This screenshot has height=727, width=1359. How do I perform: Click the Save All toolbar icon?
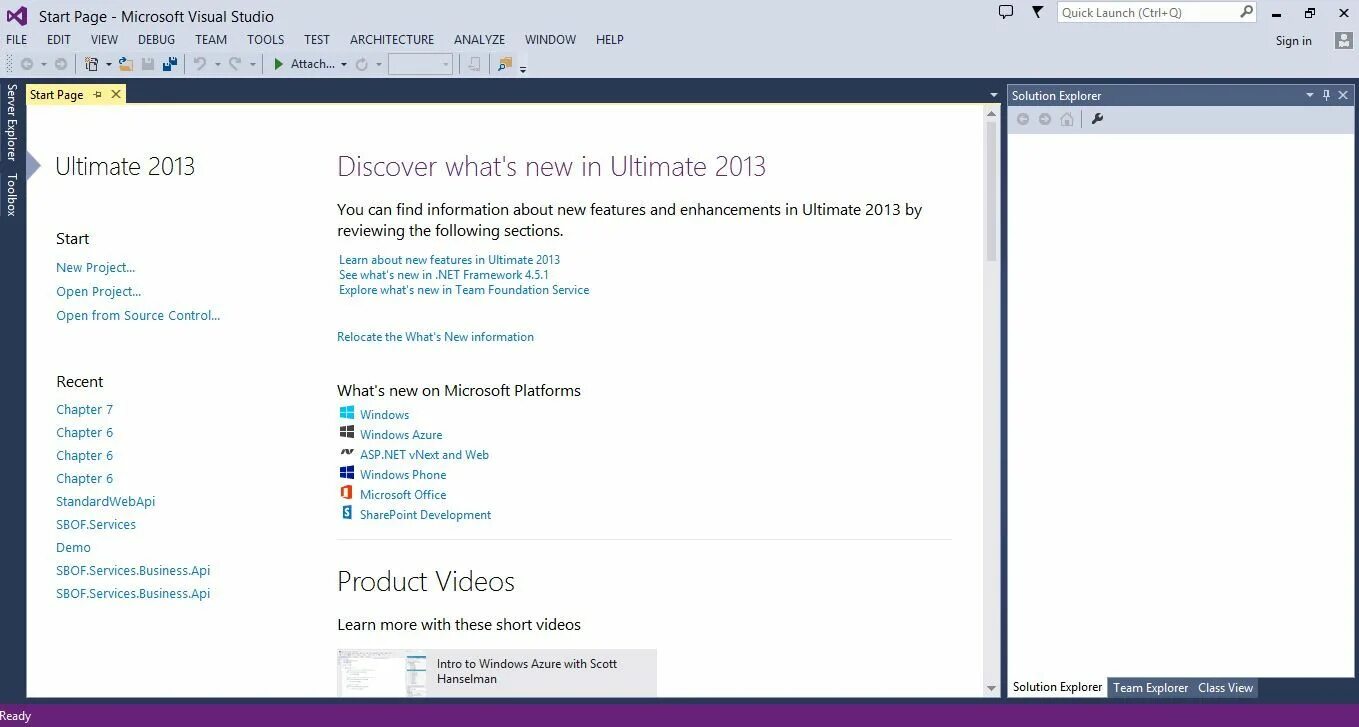pyautogui.click(x=170, y=64)
